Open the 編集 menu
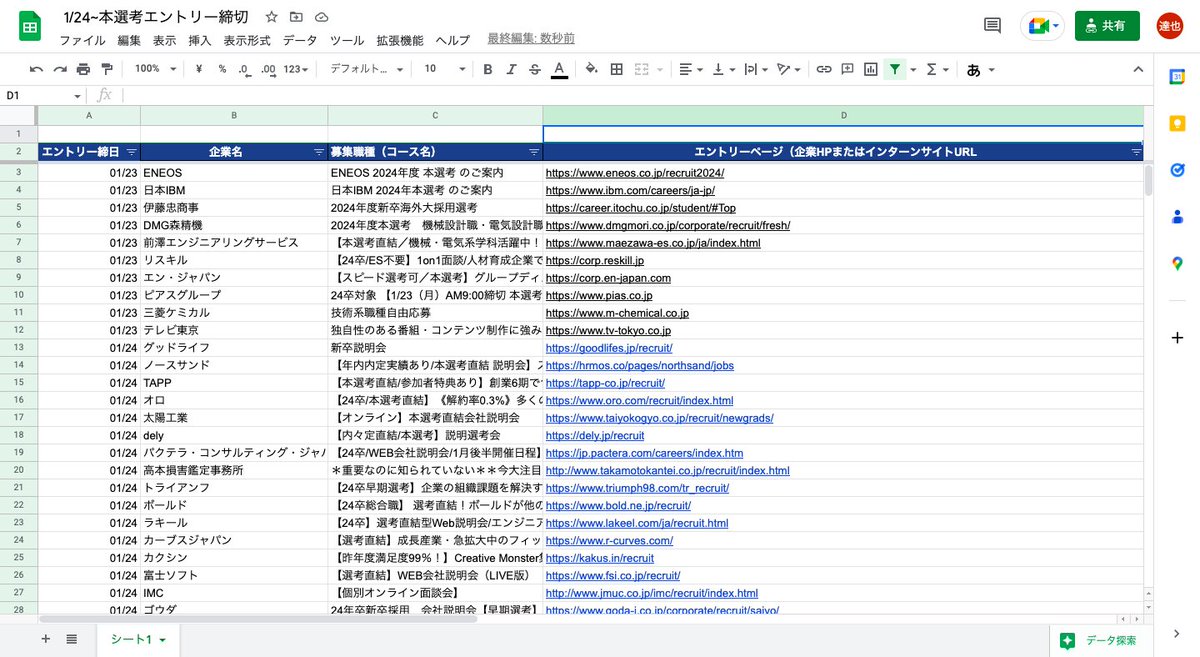 [x=129, y=40]
